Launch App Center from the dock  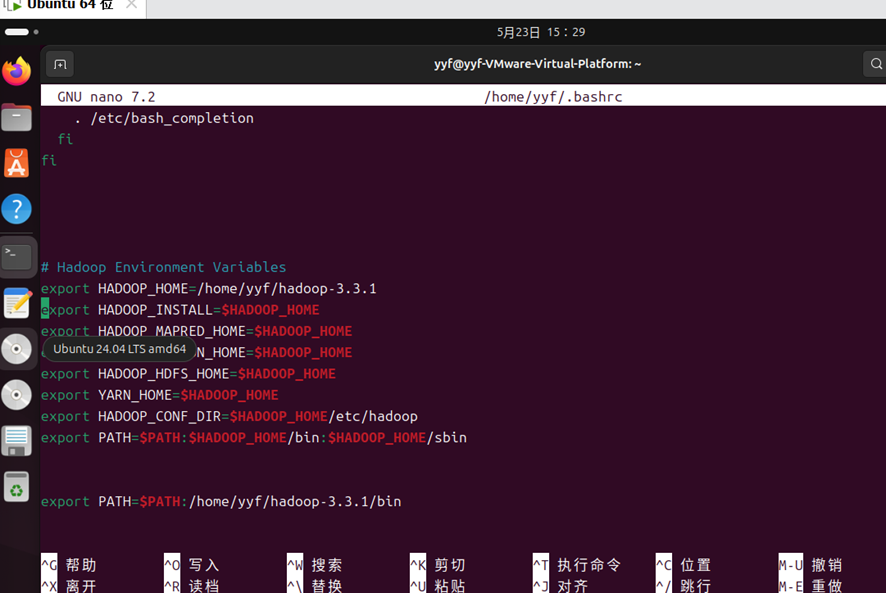[x=17, y=163]
